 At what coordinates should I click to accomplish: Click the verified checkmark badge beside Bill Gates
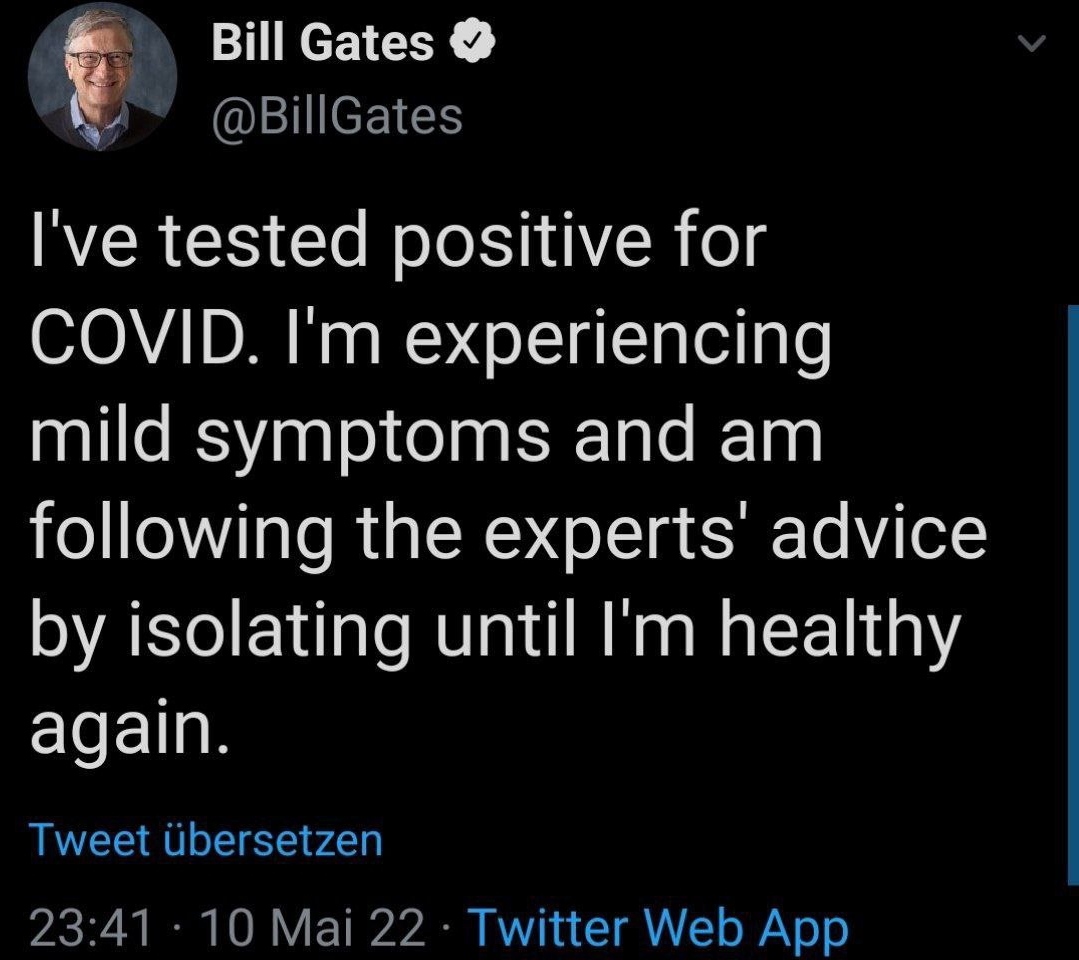pos(472,44)
